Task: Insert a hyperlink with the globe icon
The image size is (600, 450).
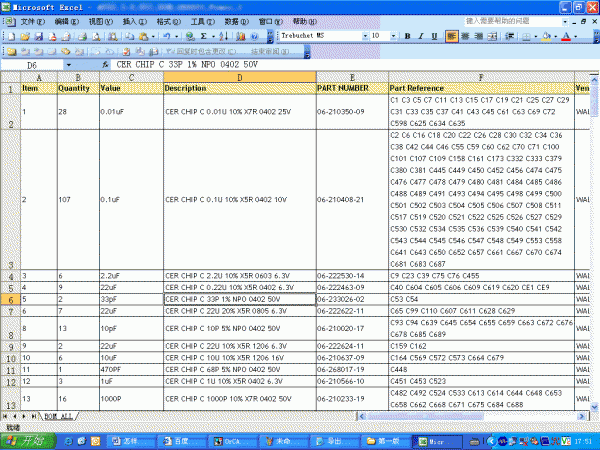Action: (x=190, y=36)
